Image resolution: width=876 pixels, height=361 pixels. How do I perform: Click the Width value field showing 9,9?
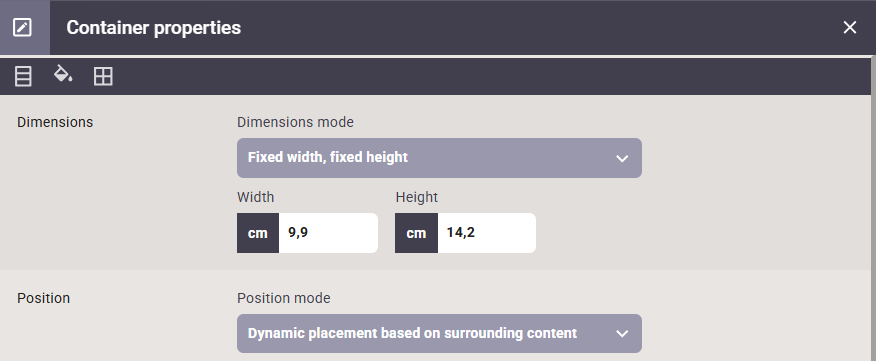coord(328,233)
